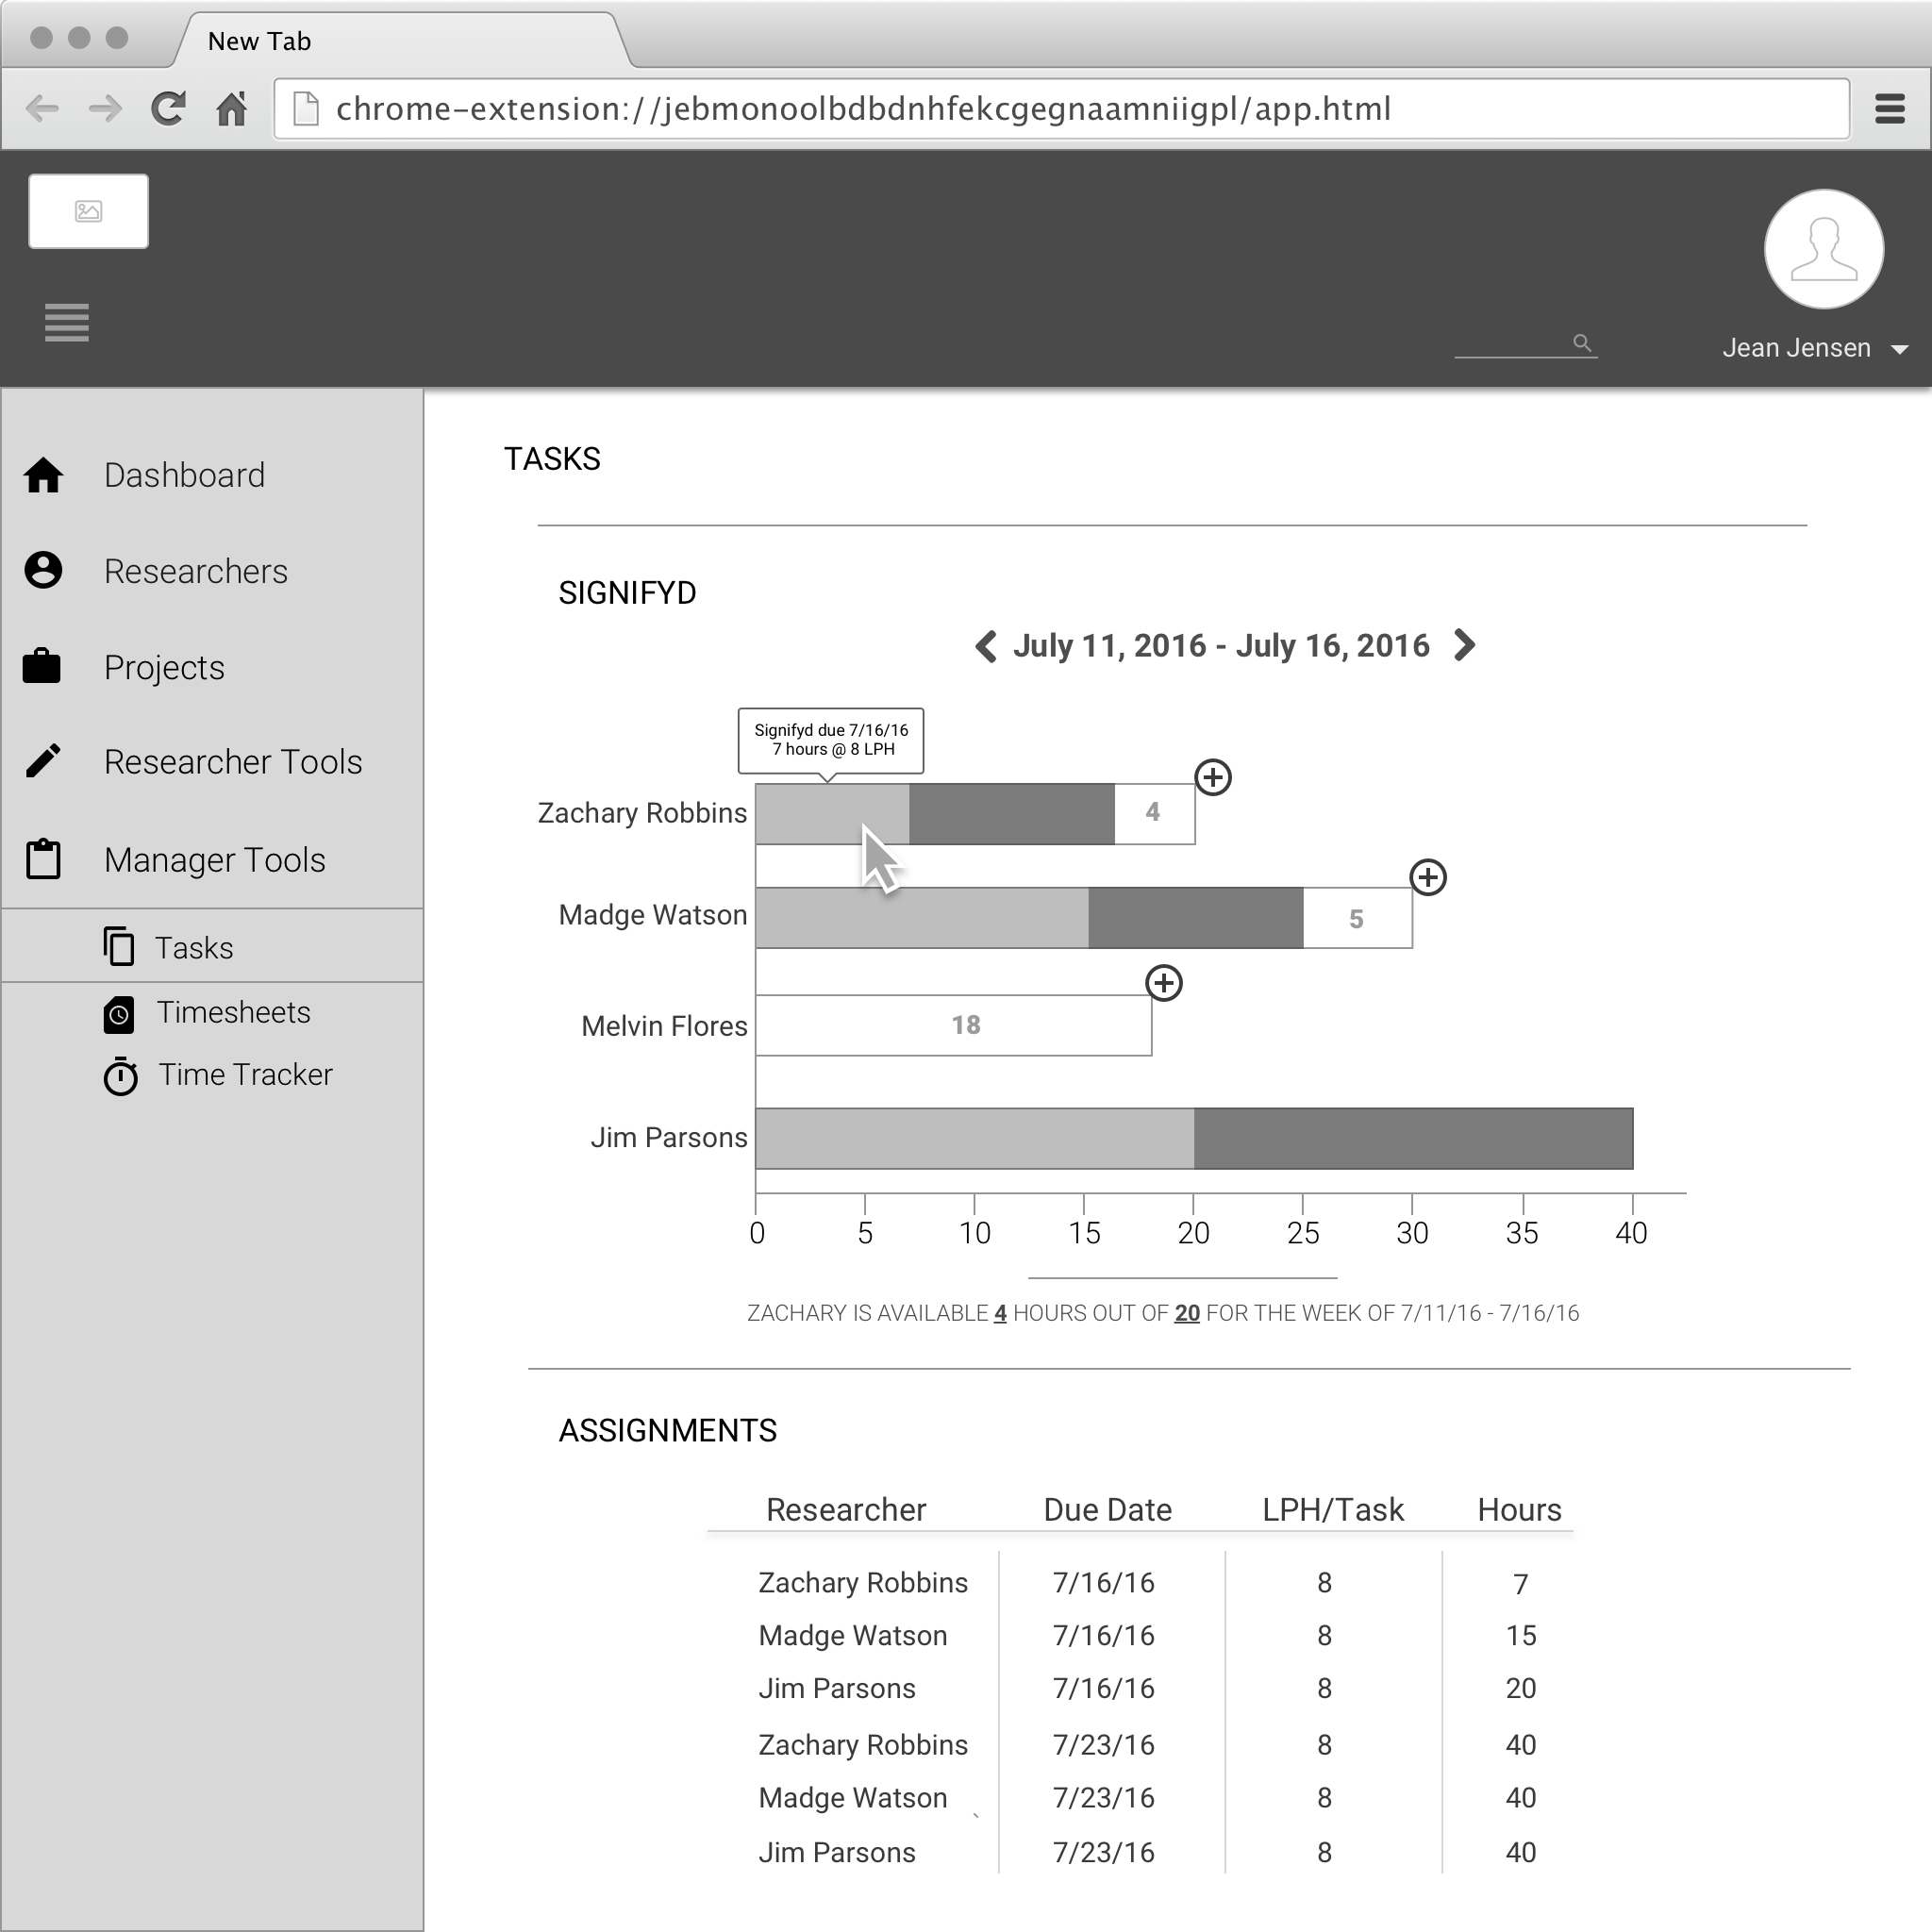Add task for Zachary Robbins plus icon
The height and width of the screenshot is (1932, 1932).
click(1212, 777)
